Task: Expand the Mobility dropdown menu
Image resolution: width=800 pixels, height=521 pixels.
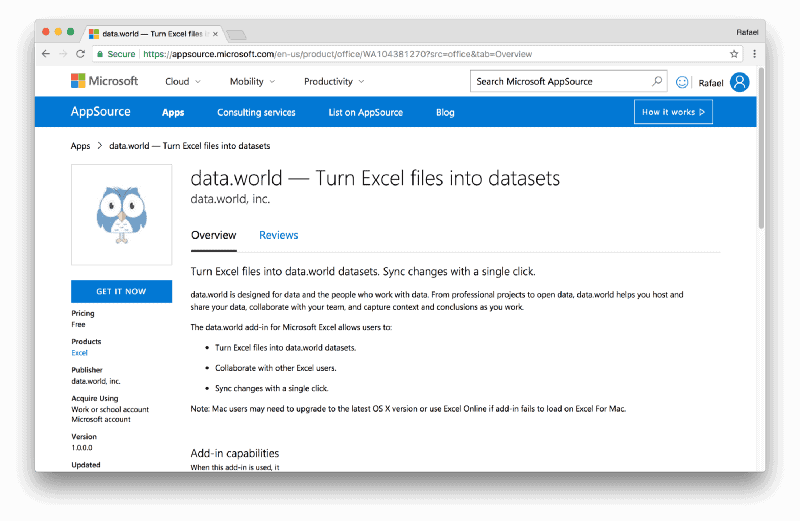Action: 252,81
